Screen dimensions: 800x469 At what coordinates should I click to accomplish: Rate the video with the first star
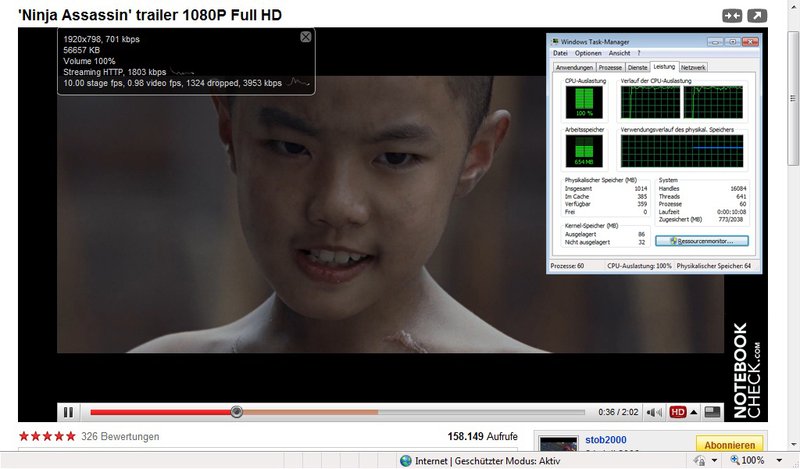(x=24, y=436)
